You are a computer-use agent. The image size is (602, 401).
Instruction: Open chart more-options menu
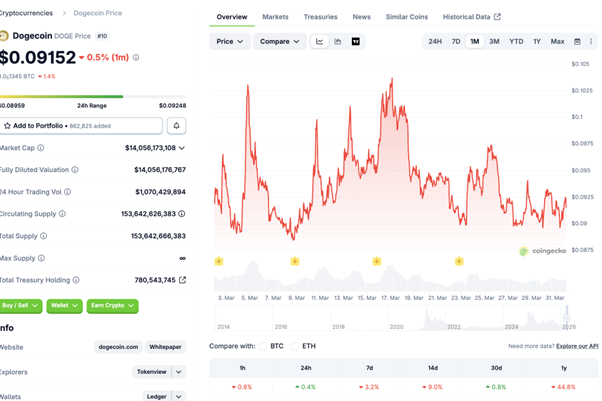pos(591,41)
